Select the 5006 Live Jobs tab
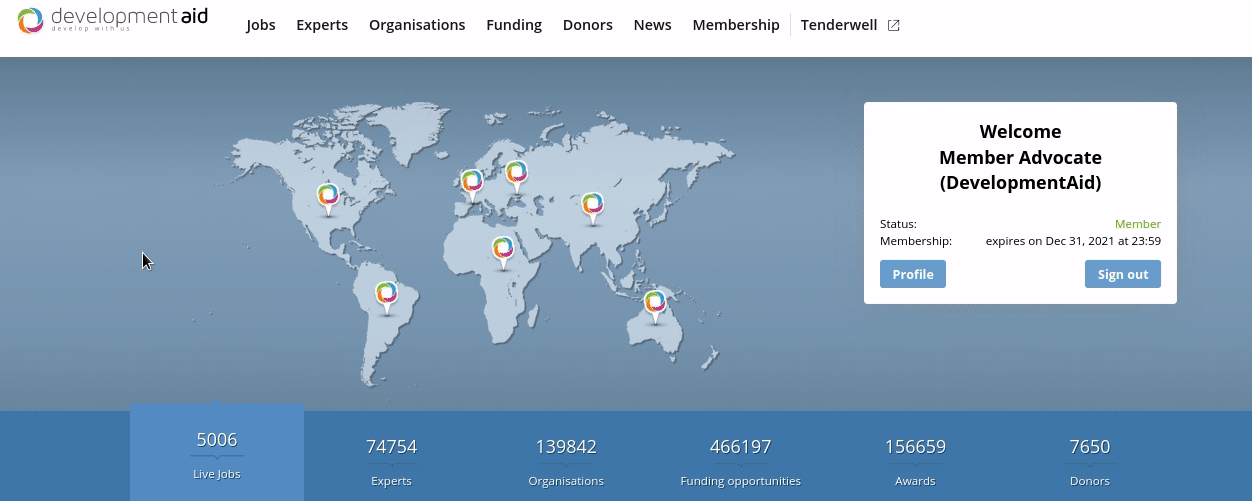 pyautogui.click(x=217, y=455)
